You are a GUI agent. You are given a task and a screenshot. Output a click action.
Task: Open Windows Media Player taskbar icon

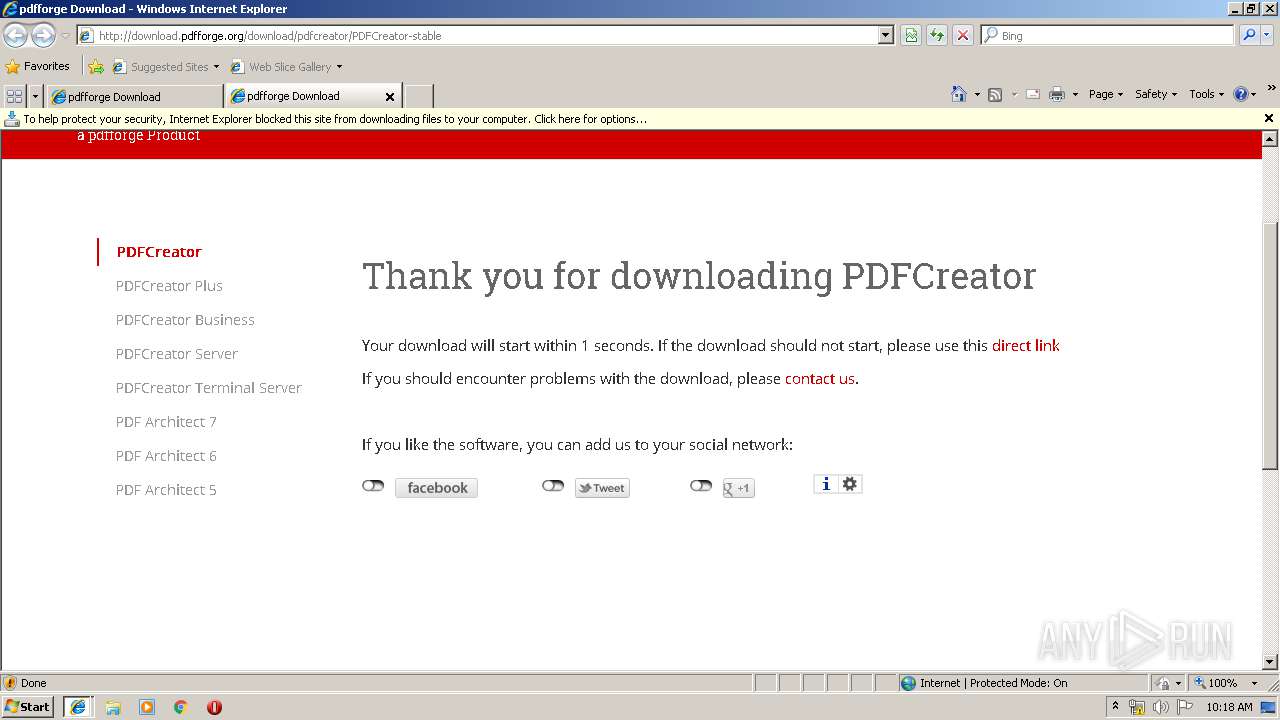[147, 707]
